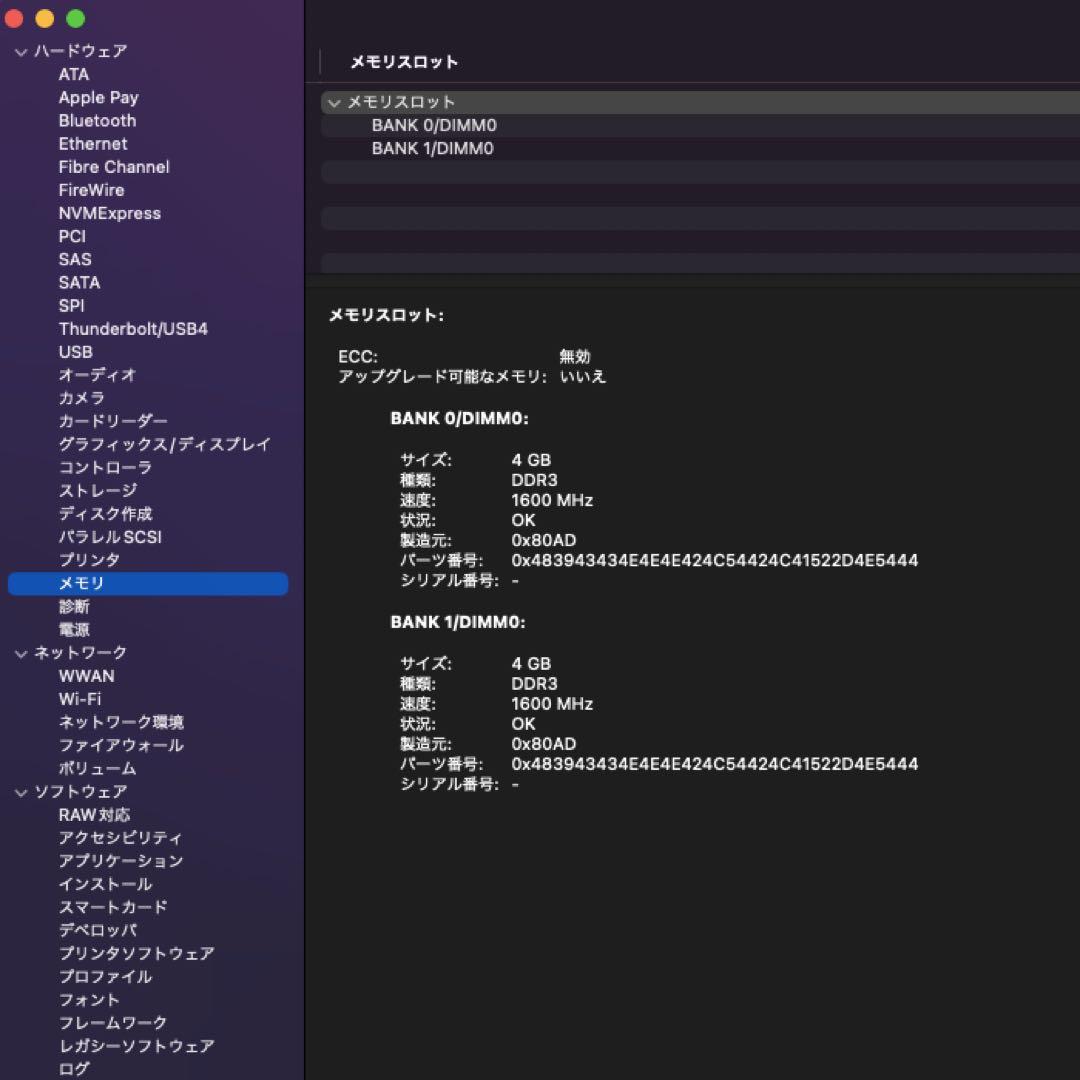
Task: Open the フォント software section
Action: point(91,1000)
